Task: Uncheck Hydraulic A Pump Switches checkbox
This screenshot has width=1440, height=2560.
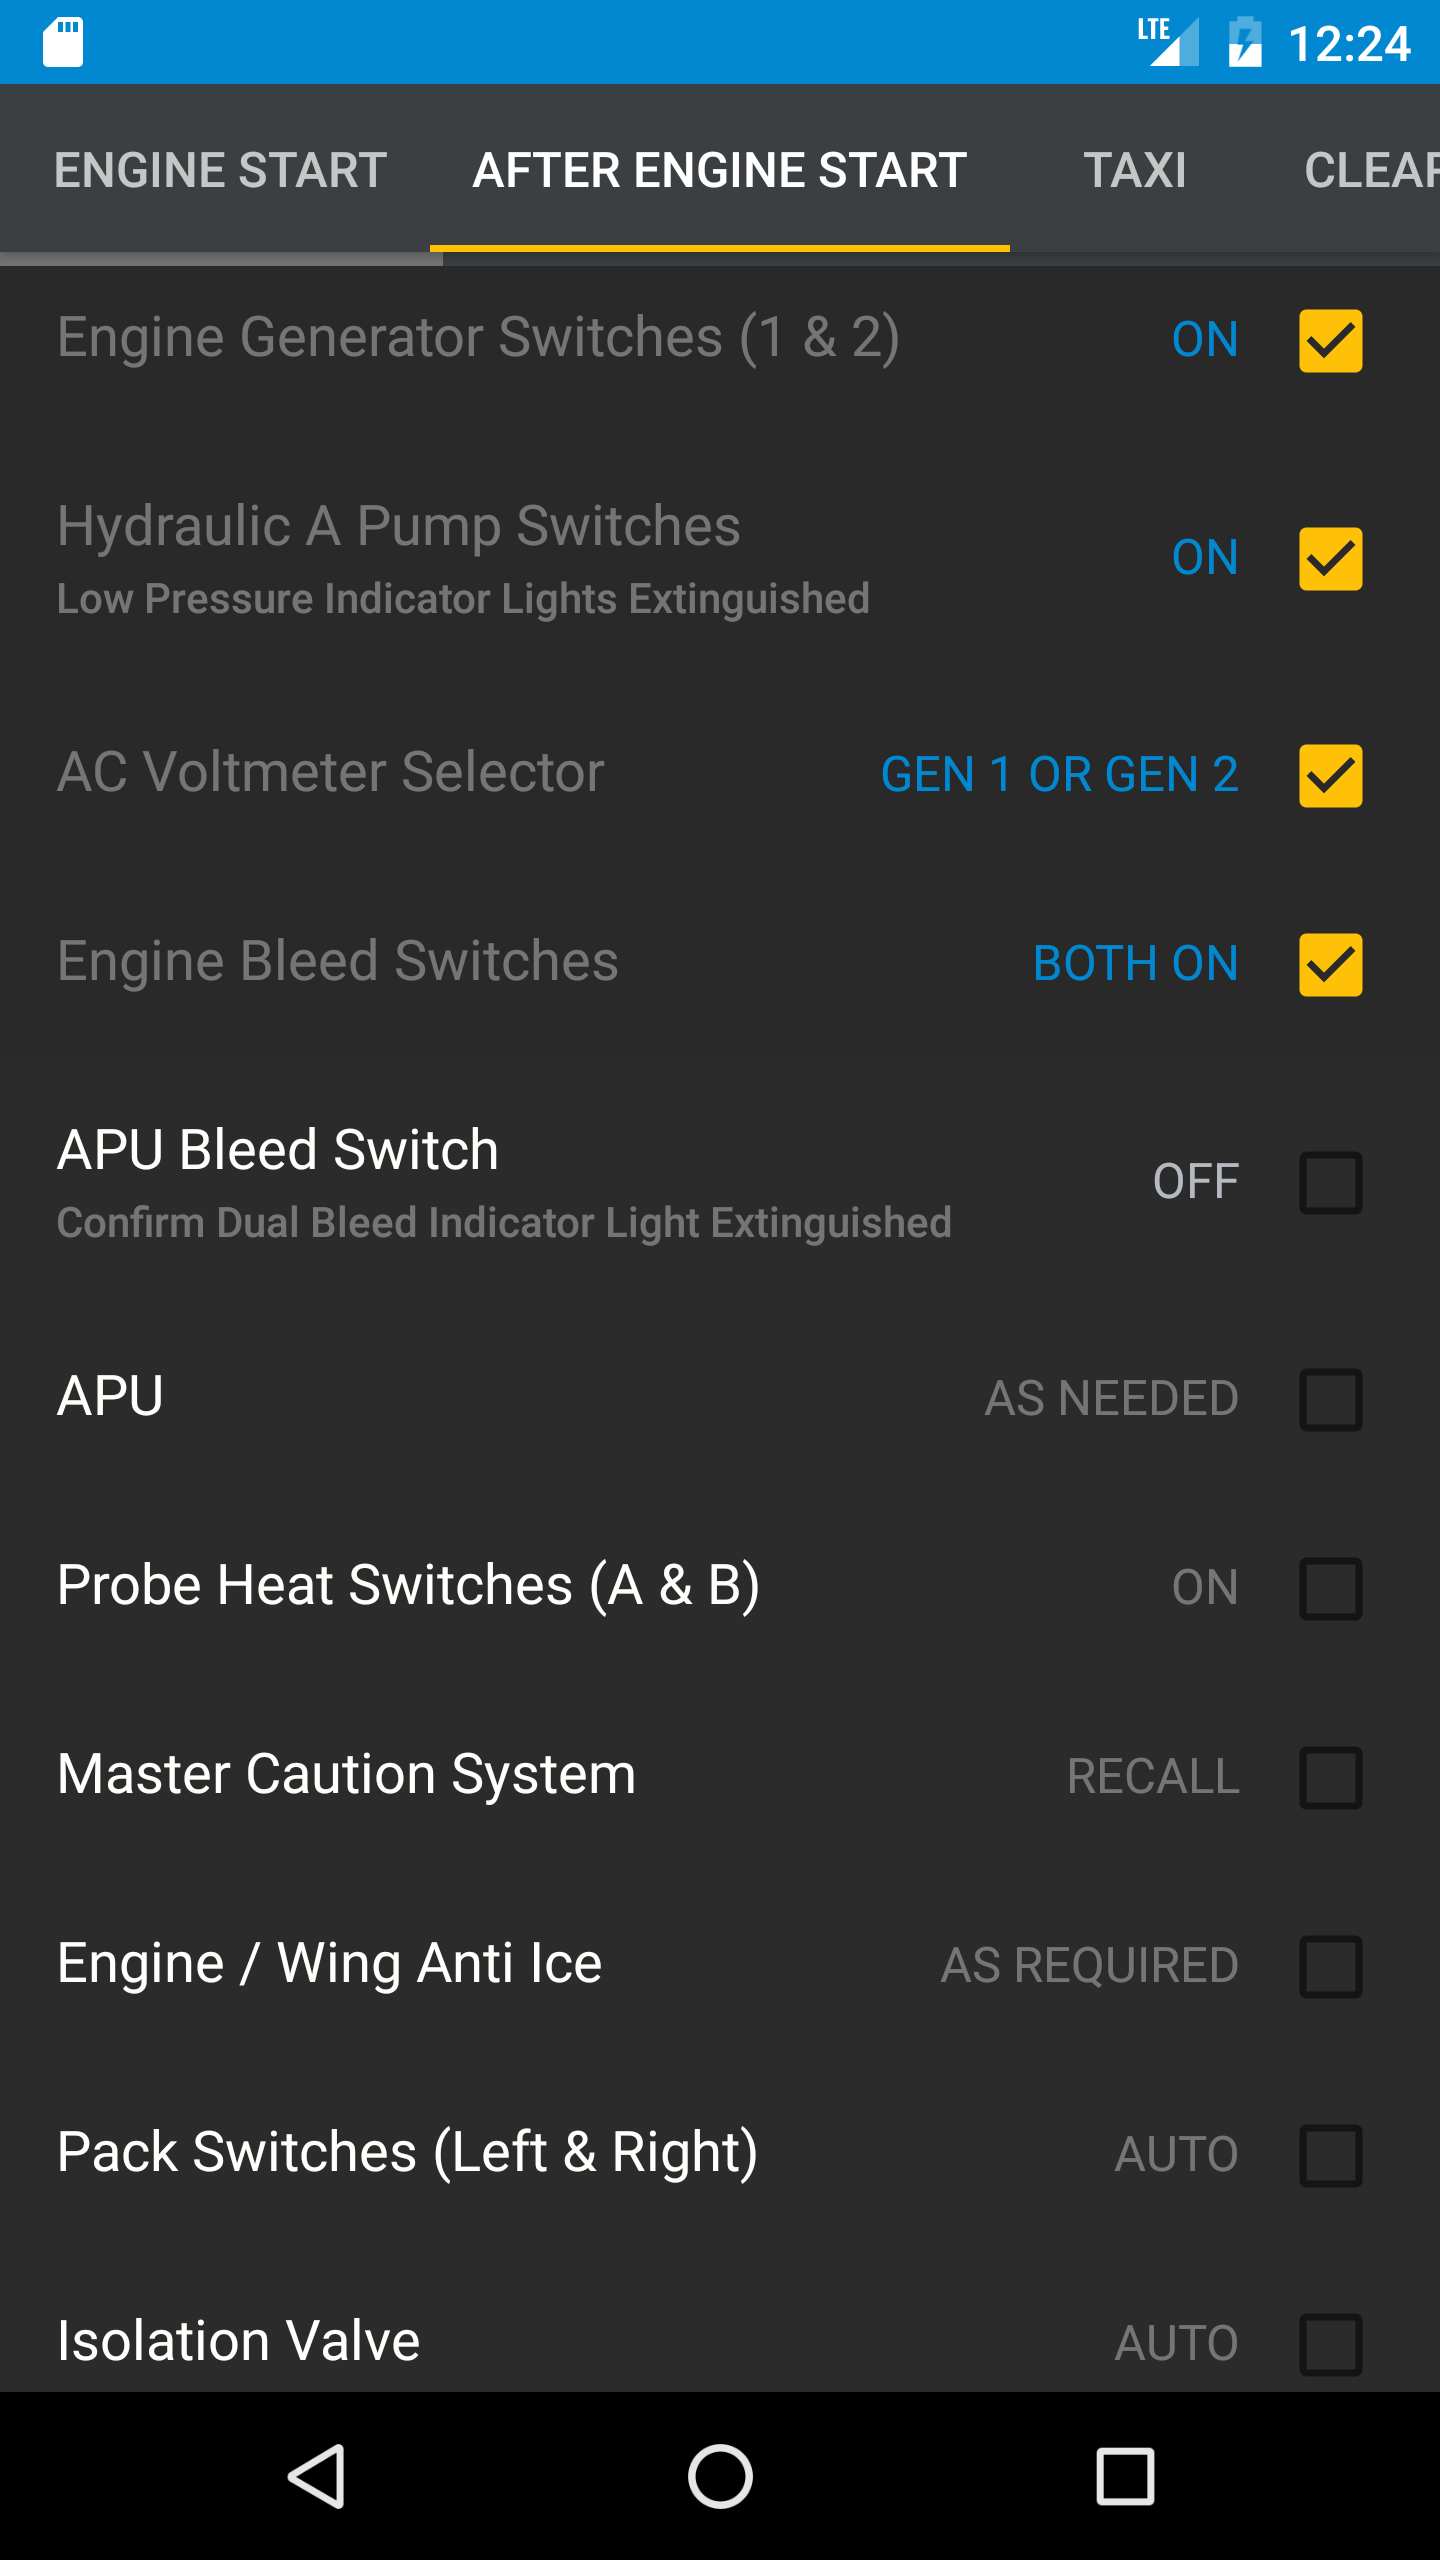Action: [1330, 558]
